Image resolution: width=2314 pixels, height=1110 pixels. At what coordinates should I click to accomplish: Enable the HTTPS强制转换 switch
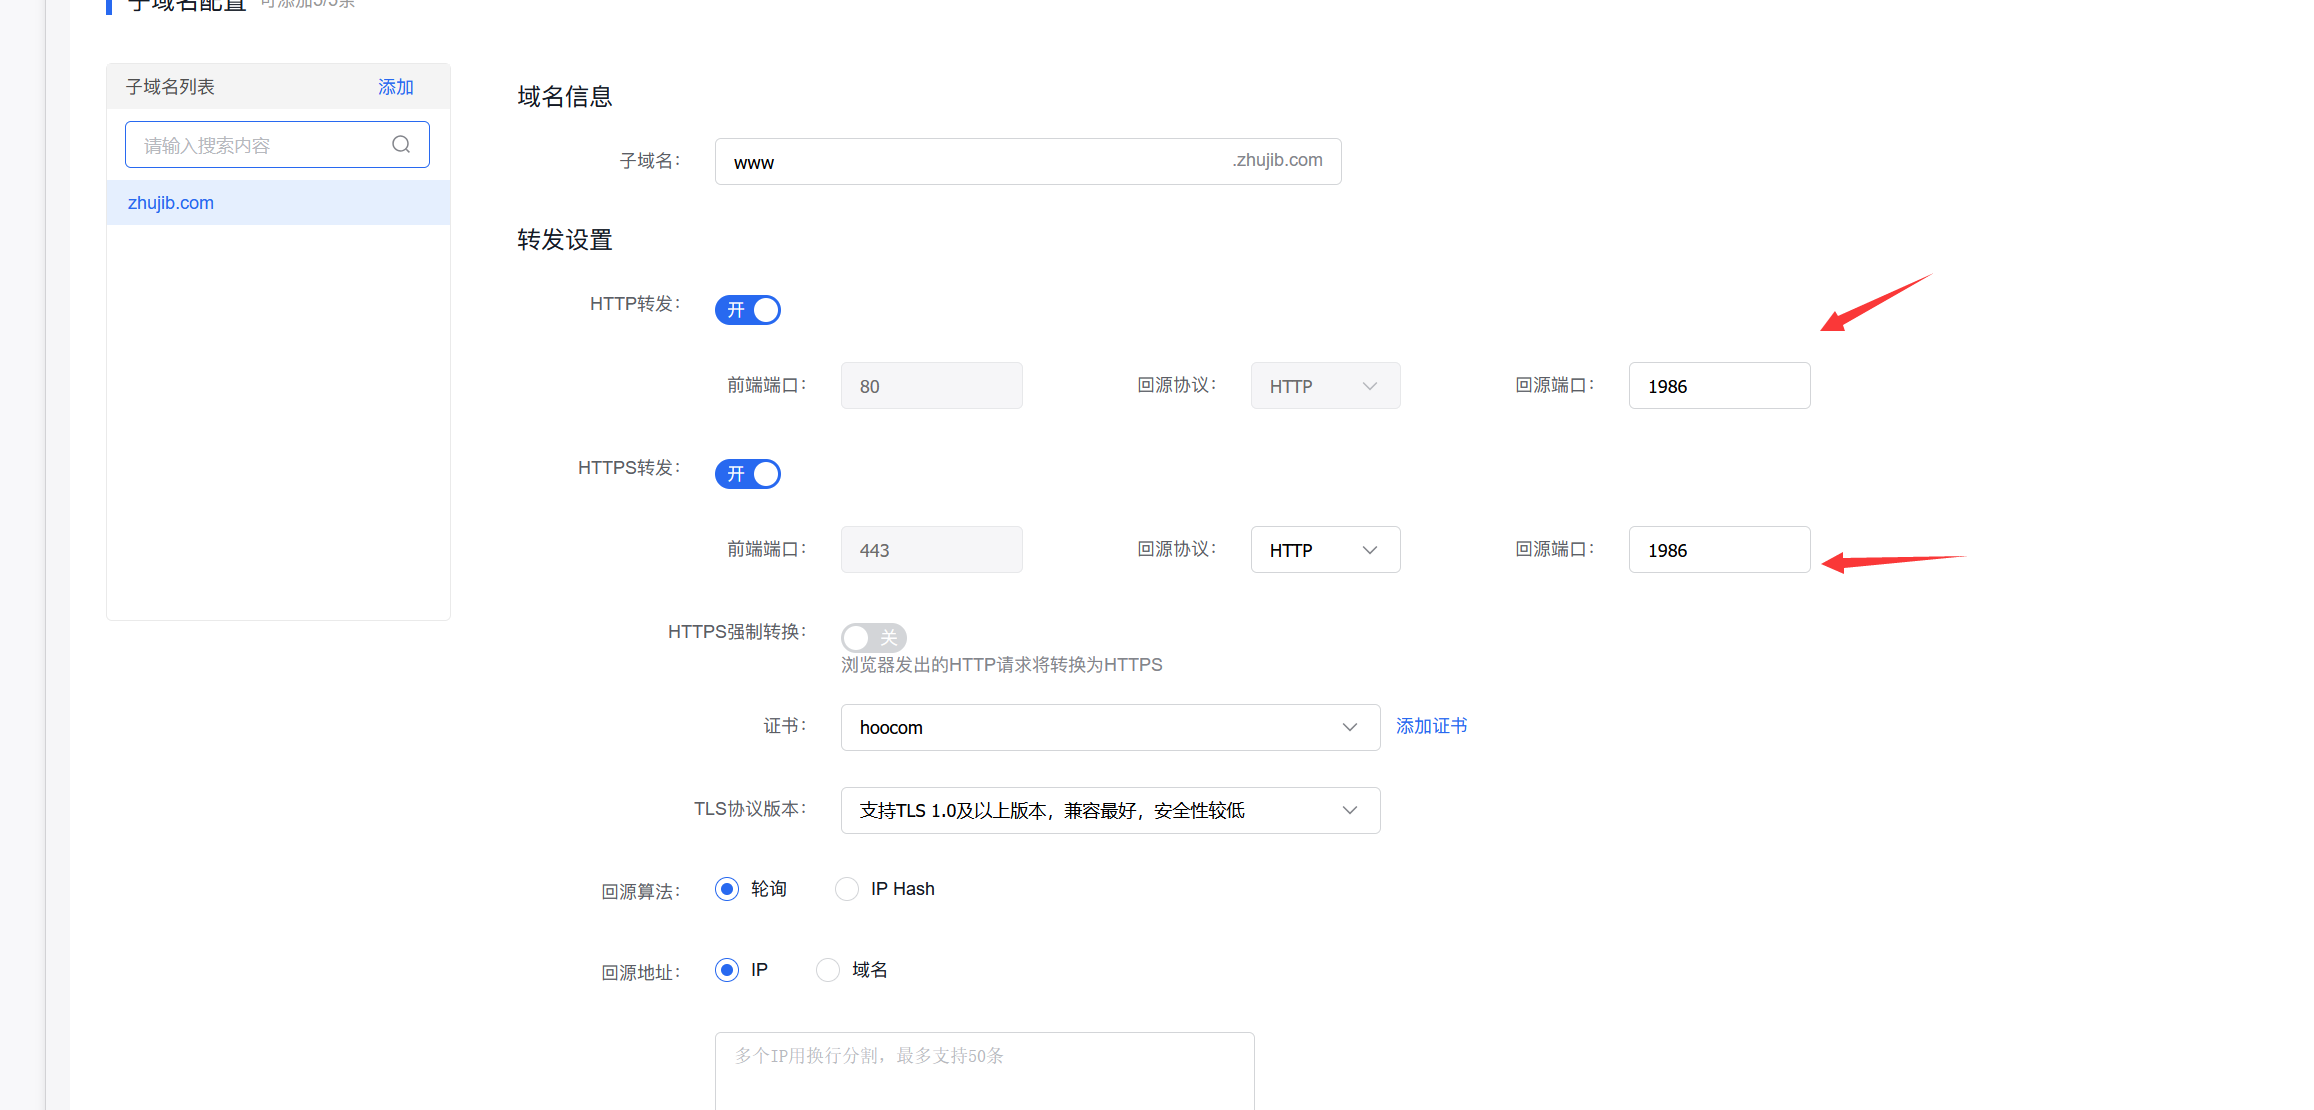[874, 637]
